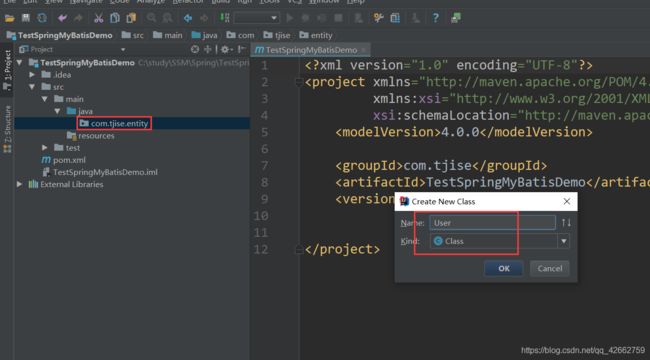Expand the test folder node

45,148
